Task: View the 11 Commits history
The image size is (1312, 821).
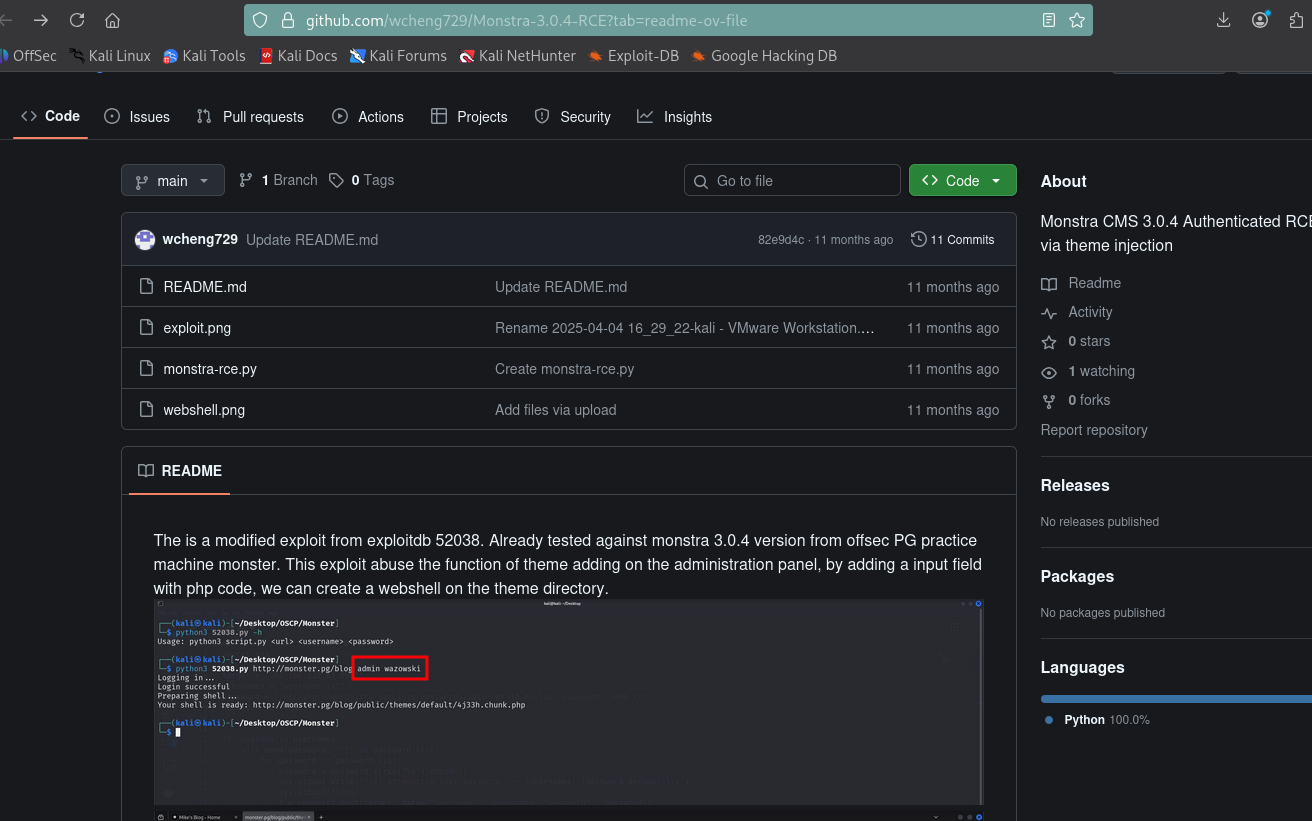Action: [953, 240]
